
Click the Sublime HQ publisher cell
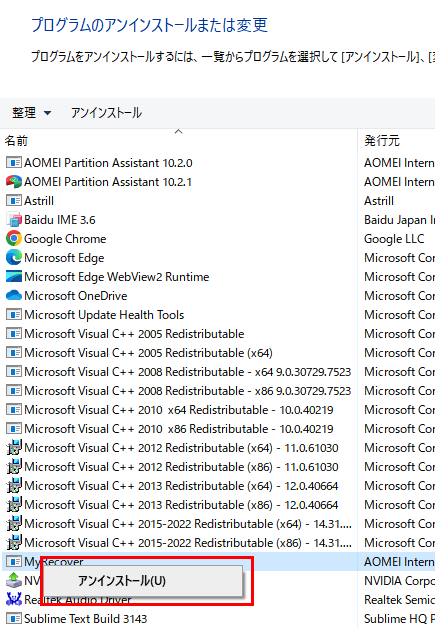click(x=399, y=619)
